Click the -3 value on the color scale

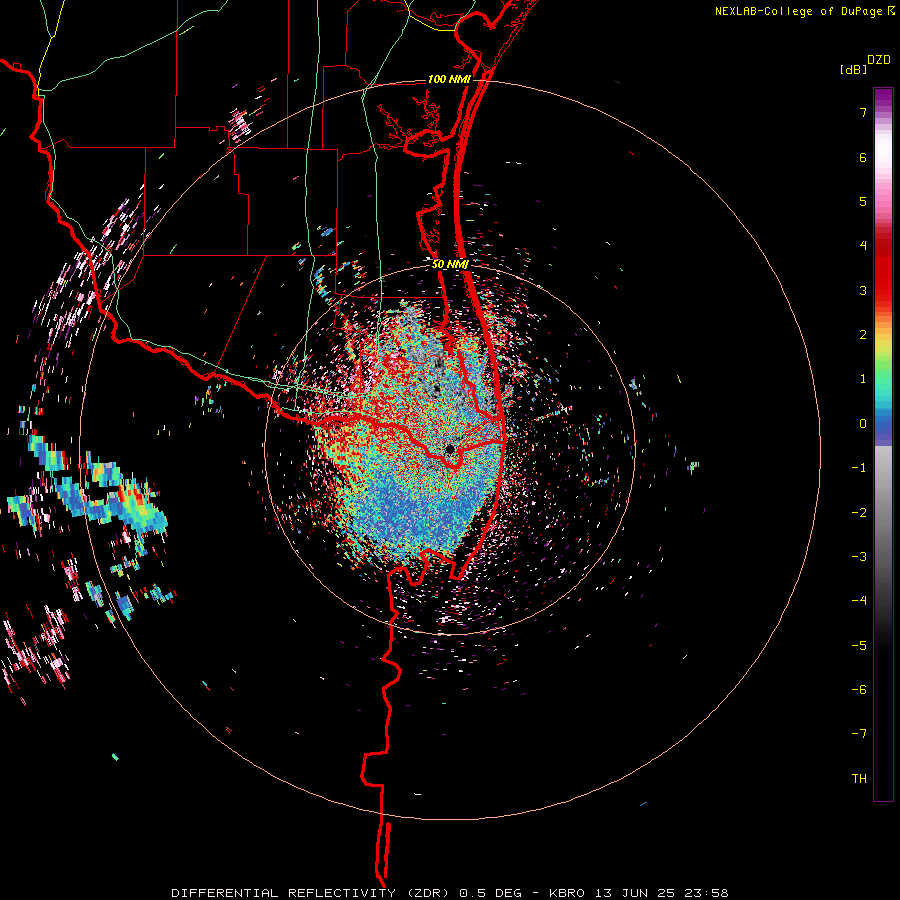859,557
